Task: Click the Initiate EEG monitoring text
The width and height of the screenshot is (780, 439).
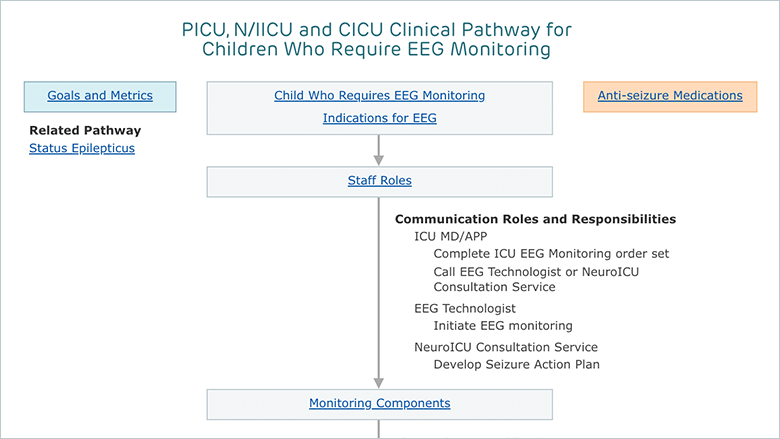Action: [x=503, y=326]
